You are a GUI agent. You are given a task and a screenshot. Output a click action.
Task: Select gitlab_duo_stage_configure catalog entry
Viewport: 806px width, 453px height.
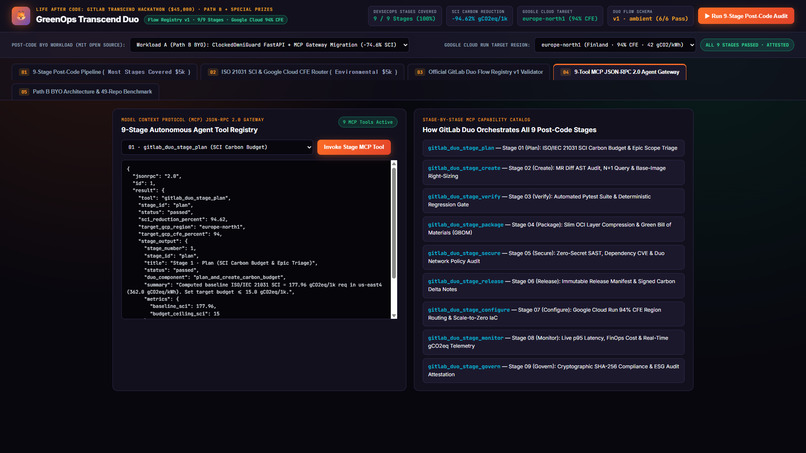[x=553, y=314]
